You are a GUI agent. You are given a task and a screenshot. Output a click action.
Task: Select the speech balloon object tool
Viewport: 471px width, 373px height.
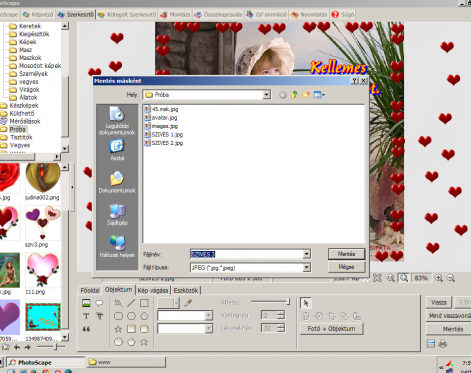(x=99, y=303)
